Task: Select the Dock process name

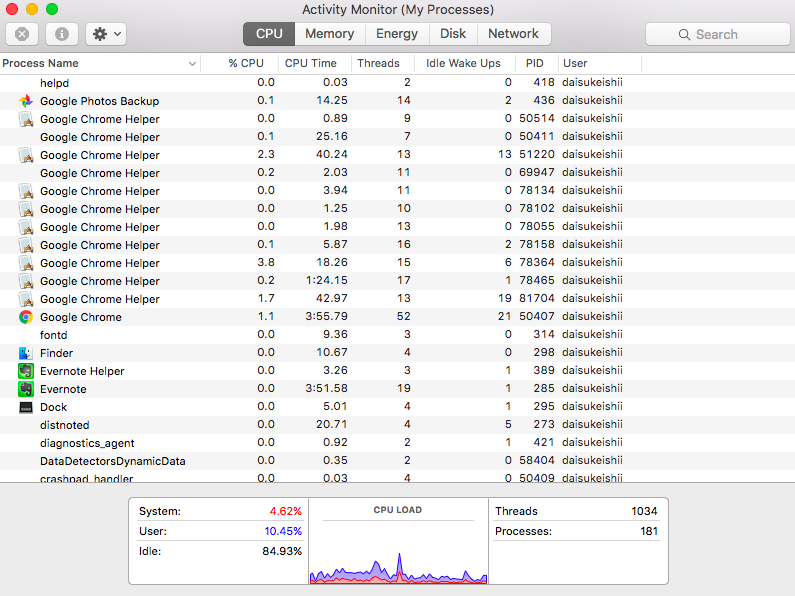Action: pos(53,407)
